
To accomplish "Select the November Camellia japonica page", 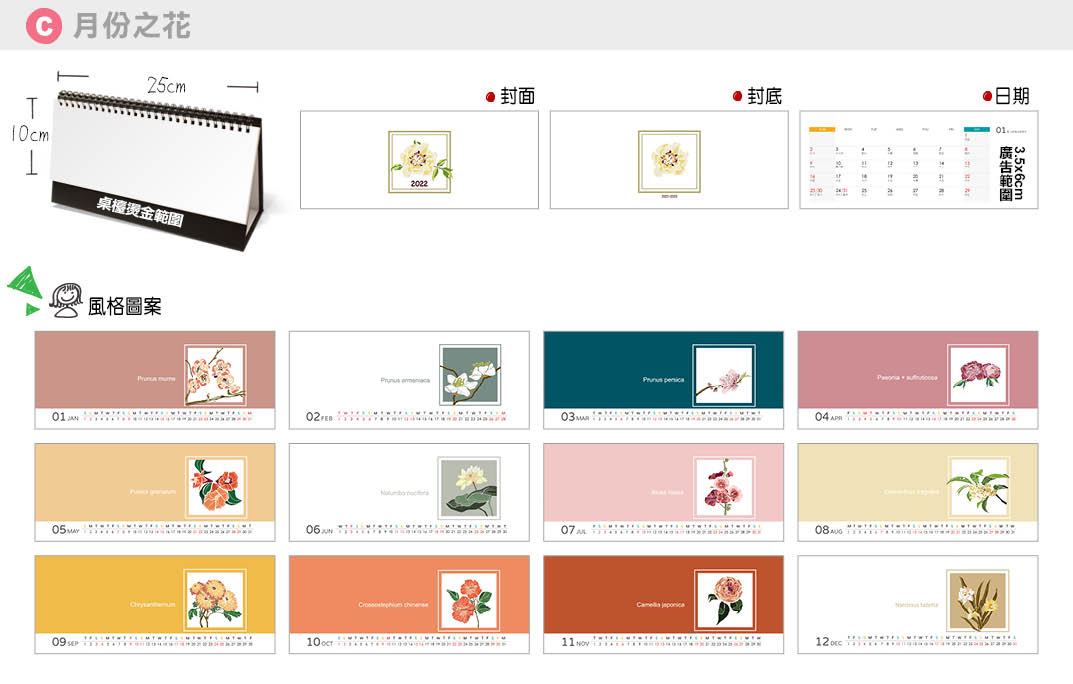I will tap(663, 604).
